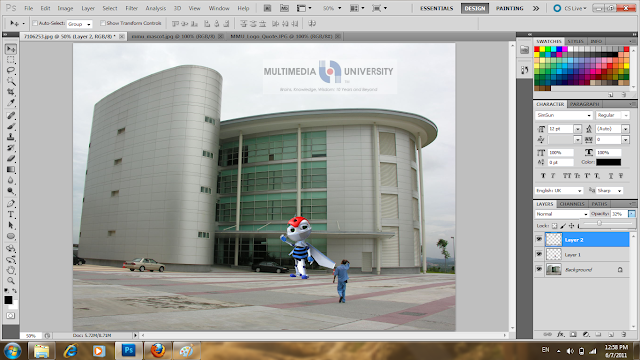Open CS Live menu button
Screen dimensions: 640x360
570,8
